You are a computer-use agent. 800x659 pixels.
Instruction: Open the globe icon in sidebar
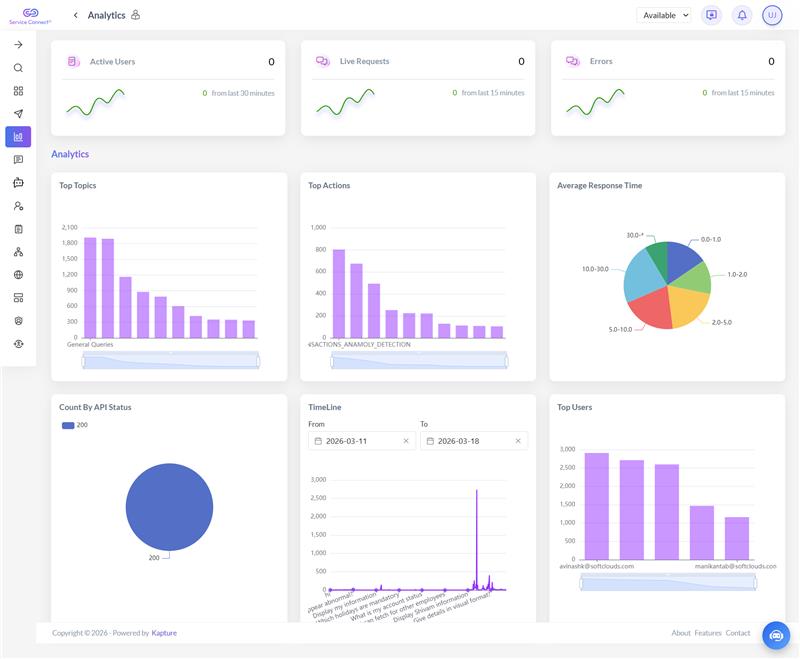pyautogui.click(x=18, y=275)
